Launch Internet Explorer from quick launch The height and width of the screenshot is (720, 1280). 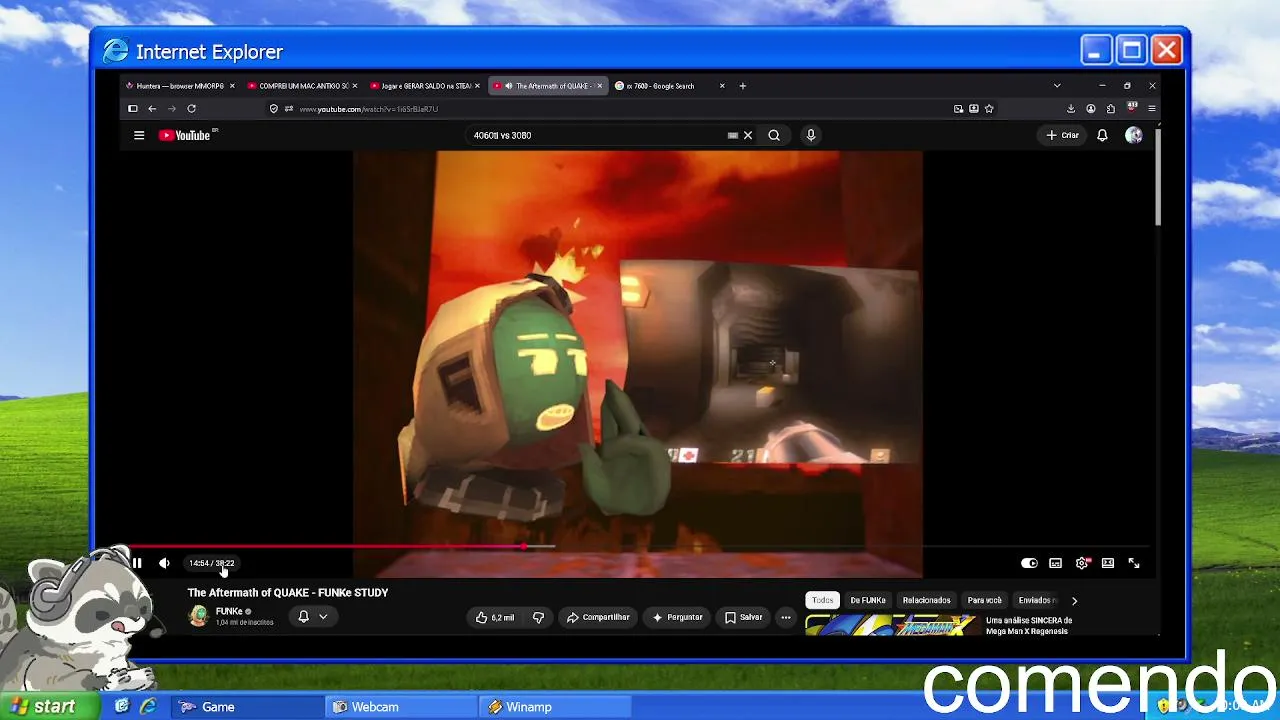click(148, 707)
